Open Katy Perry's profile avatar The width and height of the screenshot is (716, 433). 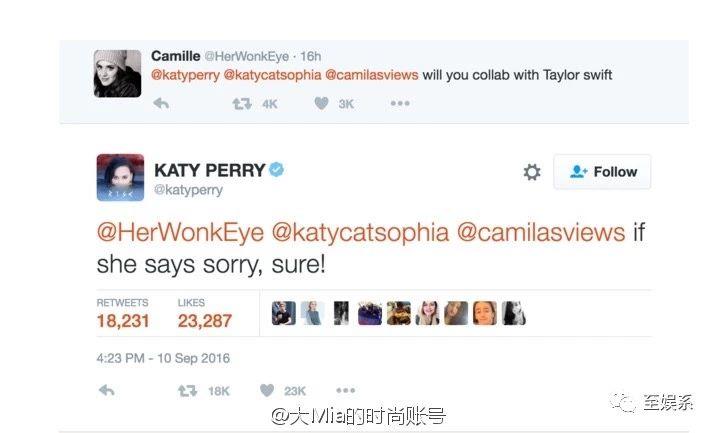(x=121, y=177)
